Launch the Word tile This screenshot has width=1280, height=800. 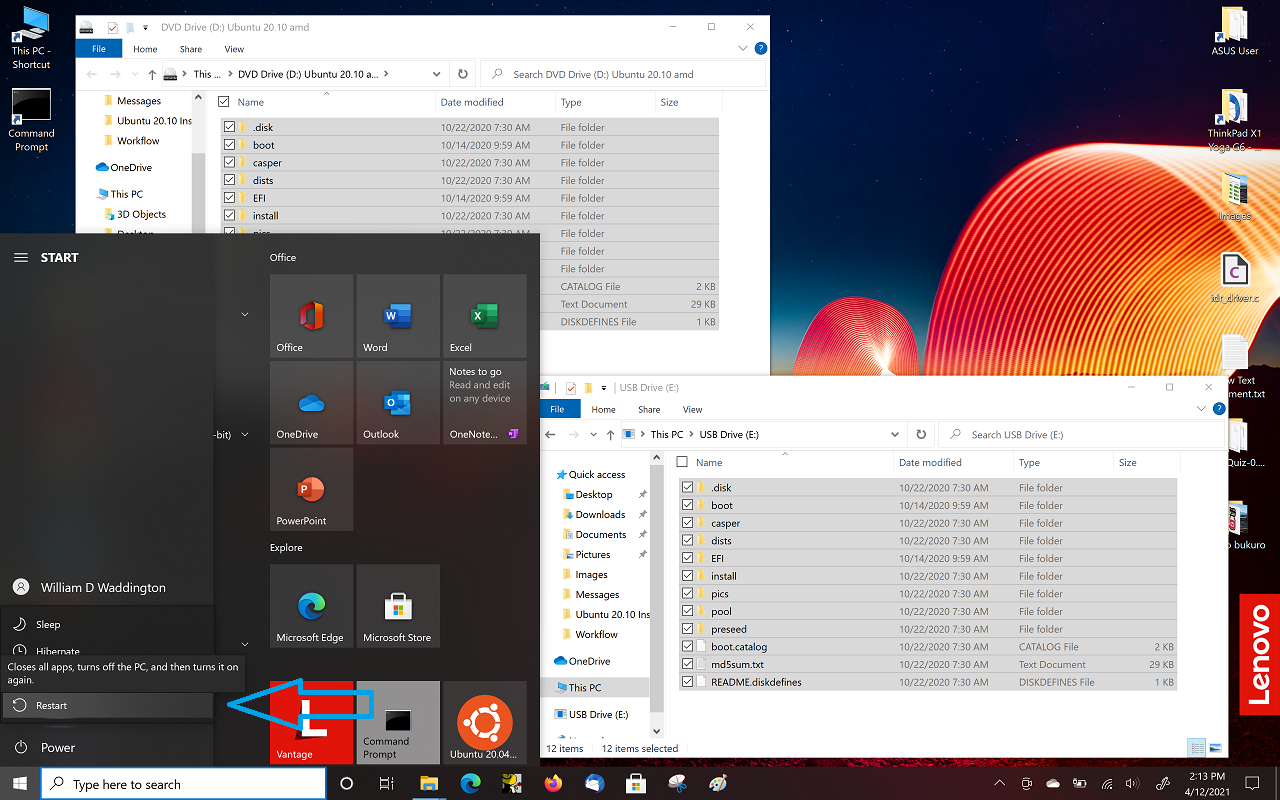tap(398, 316)
